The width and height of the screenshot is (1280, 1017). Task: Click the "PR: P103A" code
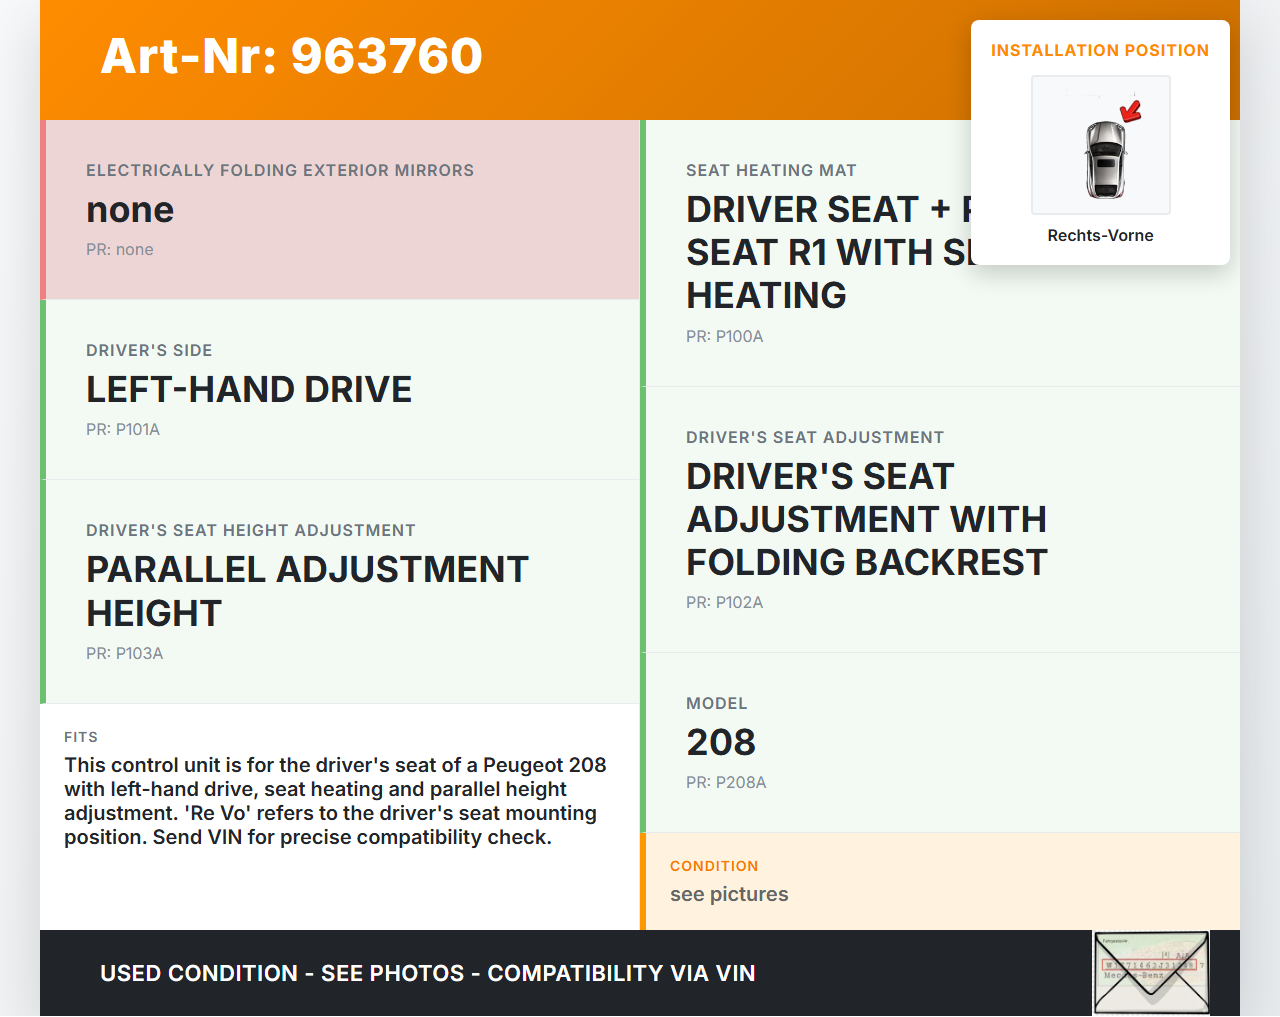point(125,654)
